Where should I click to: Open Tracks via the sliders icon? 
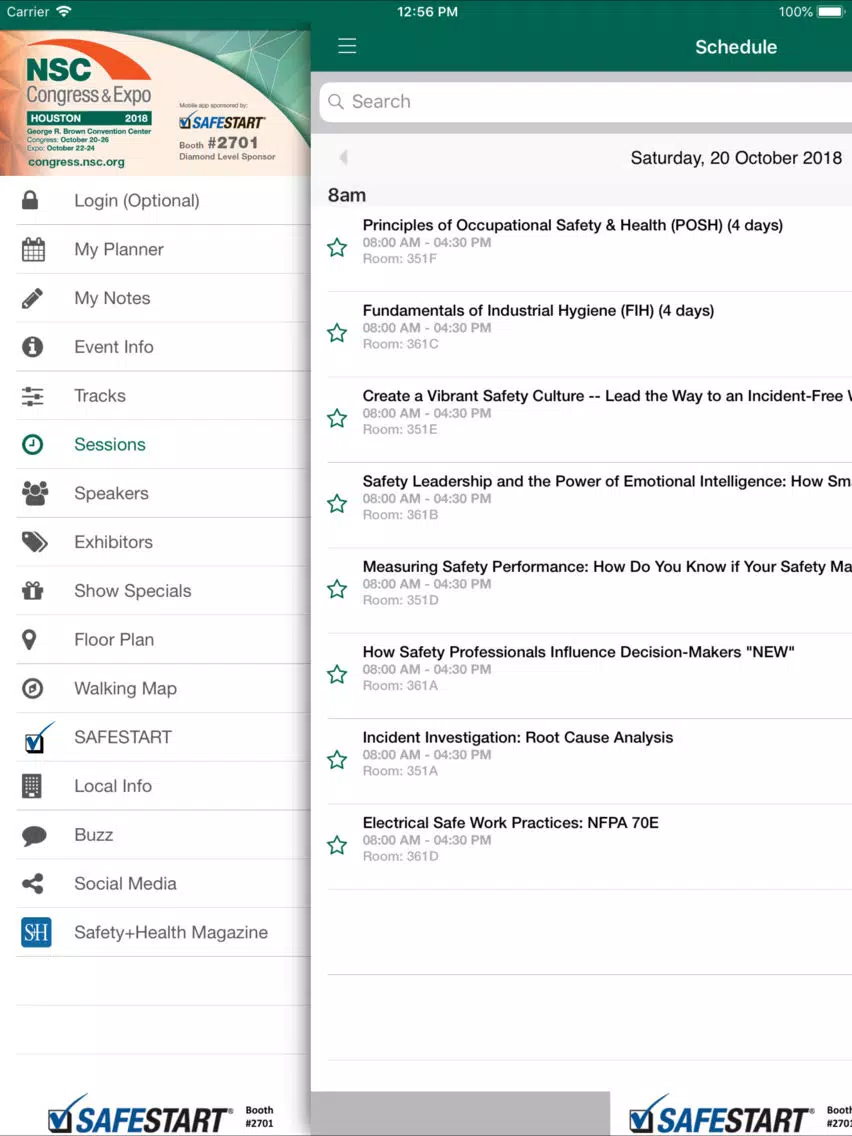click(x=33, y=396)
